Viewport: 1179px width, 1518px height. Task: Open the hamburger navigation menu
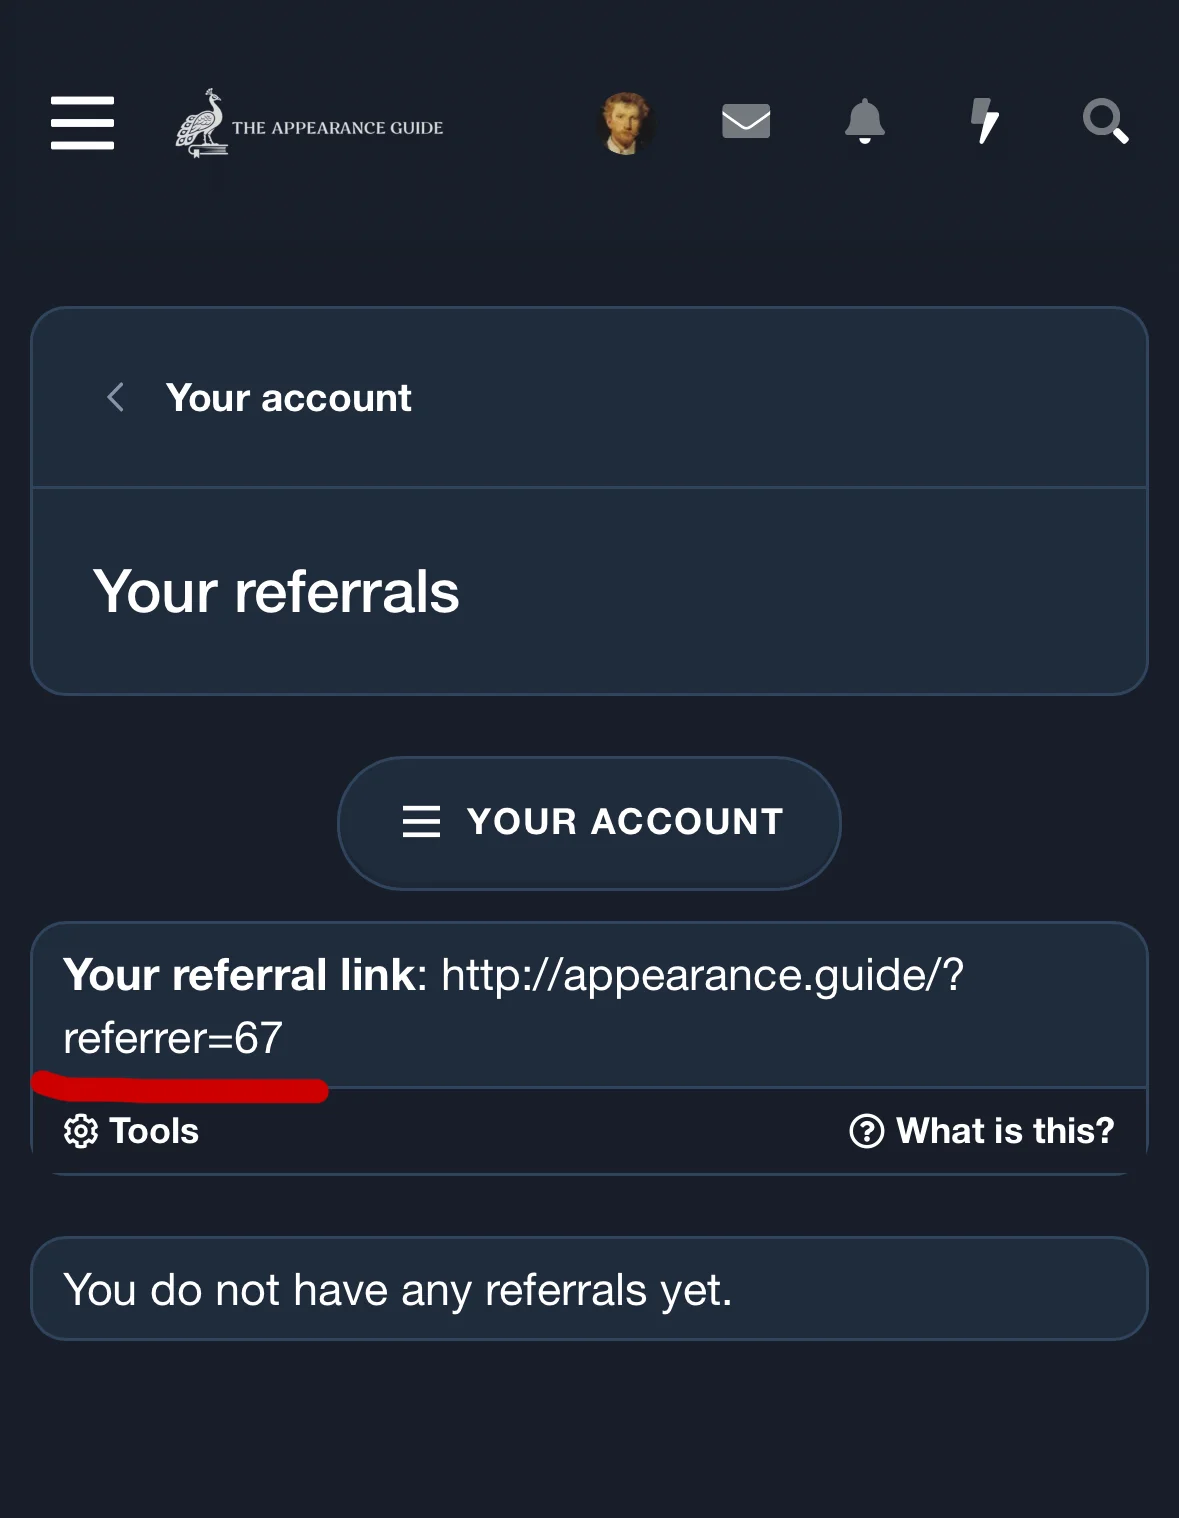click(x=82, y=123)
